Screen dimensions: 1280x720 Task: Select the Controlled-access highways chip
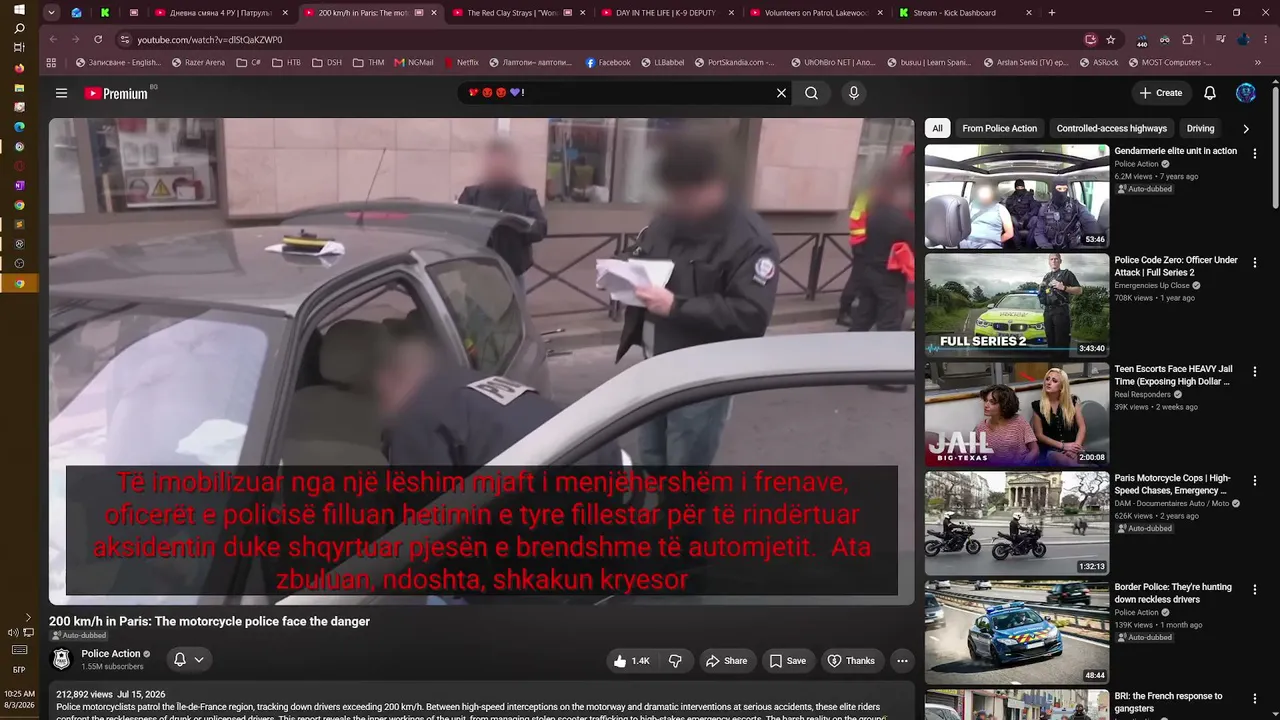[1112, 128]
